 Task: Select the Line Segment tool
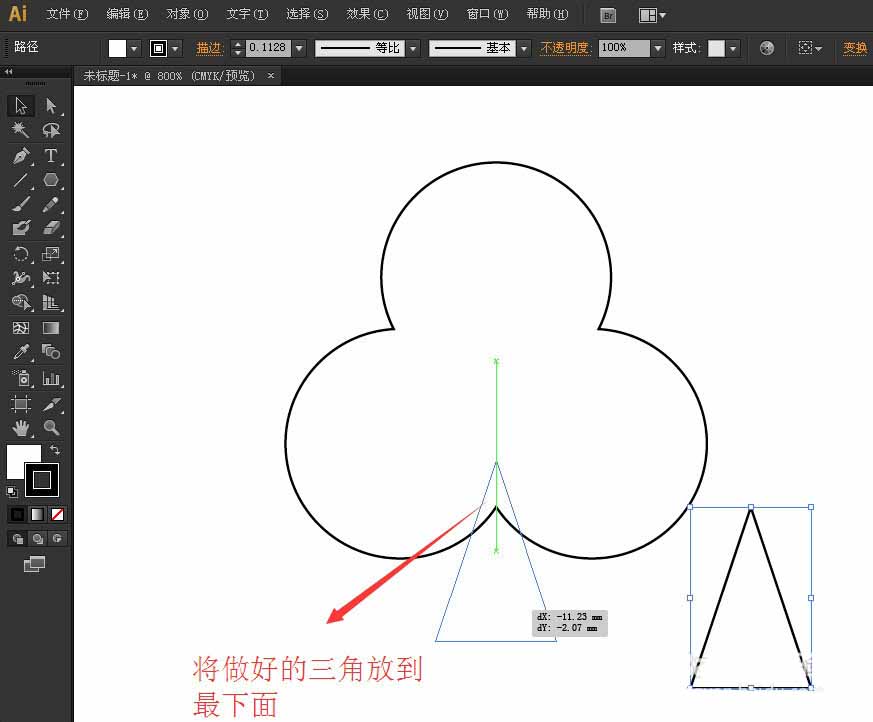click(21, 180)
